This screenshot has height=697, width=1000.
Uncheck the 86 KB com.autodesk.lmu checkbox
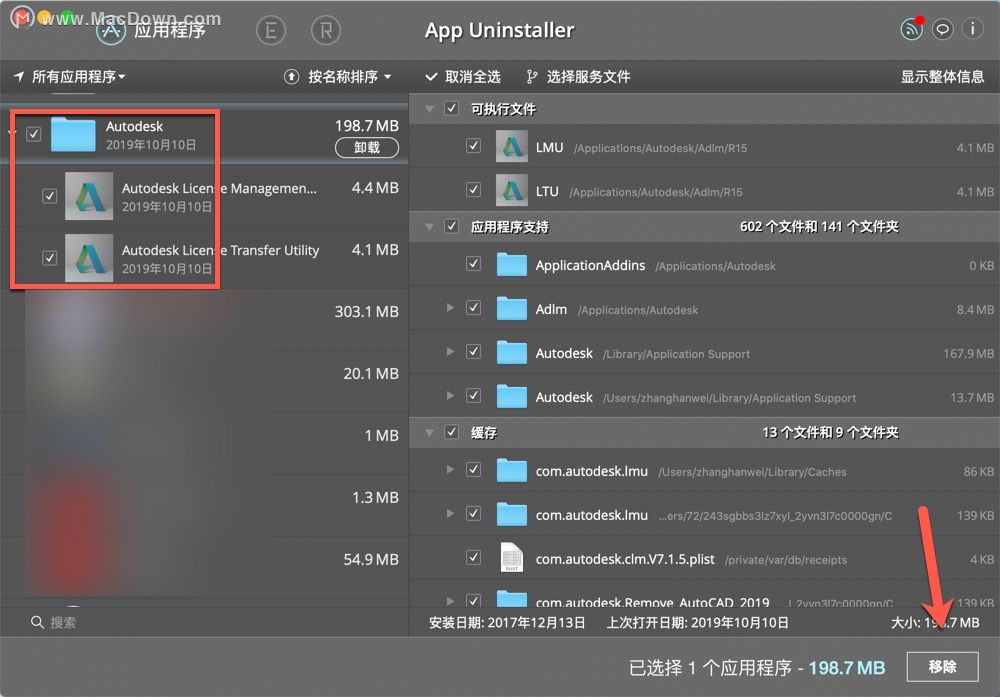[x=474, y=470]
